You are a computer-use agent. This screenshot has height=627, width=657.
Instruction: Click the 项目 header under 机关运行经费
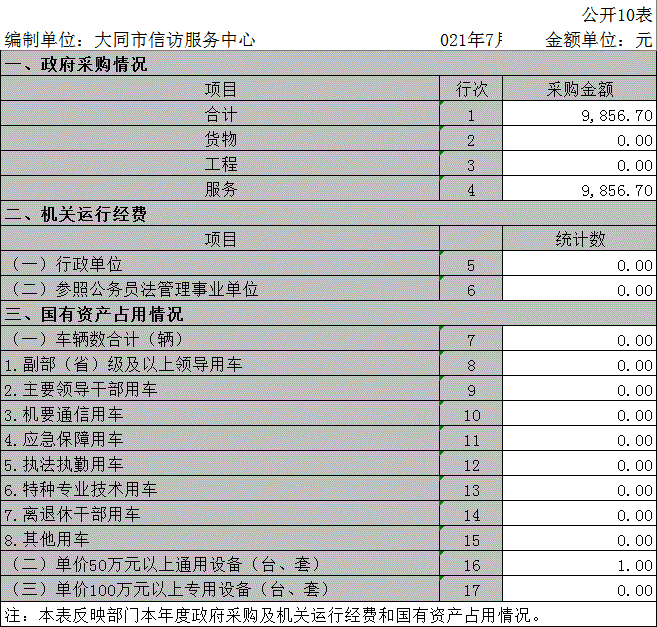[x=220, y=239]
